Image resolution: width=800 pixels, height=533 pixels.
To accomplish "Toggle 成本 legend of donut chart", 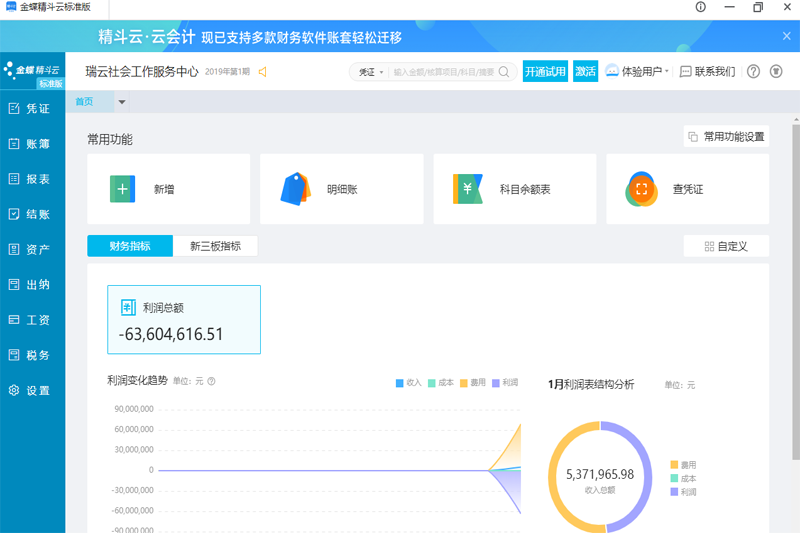I will [x=683, y=478].
